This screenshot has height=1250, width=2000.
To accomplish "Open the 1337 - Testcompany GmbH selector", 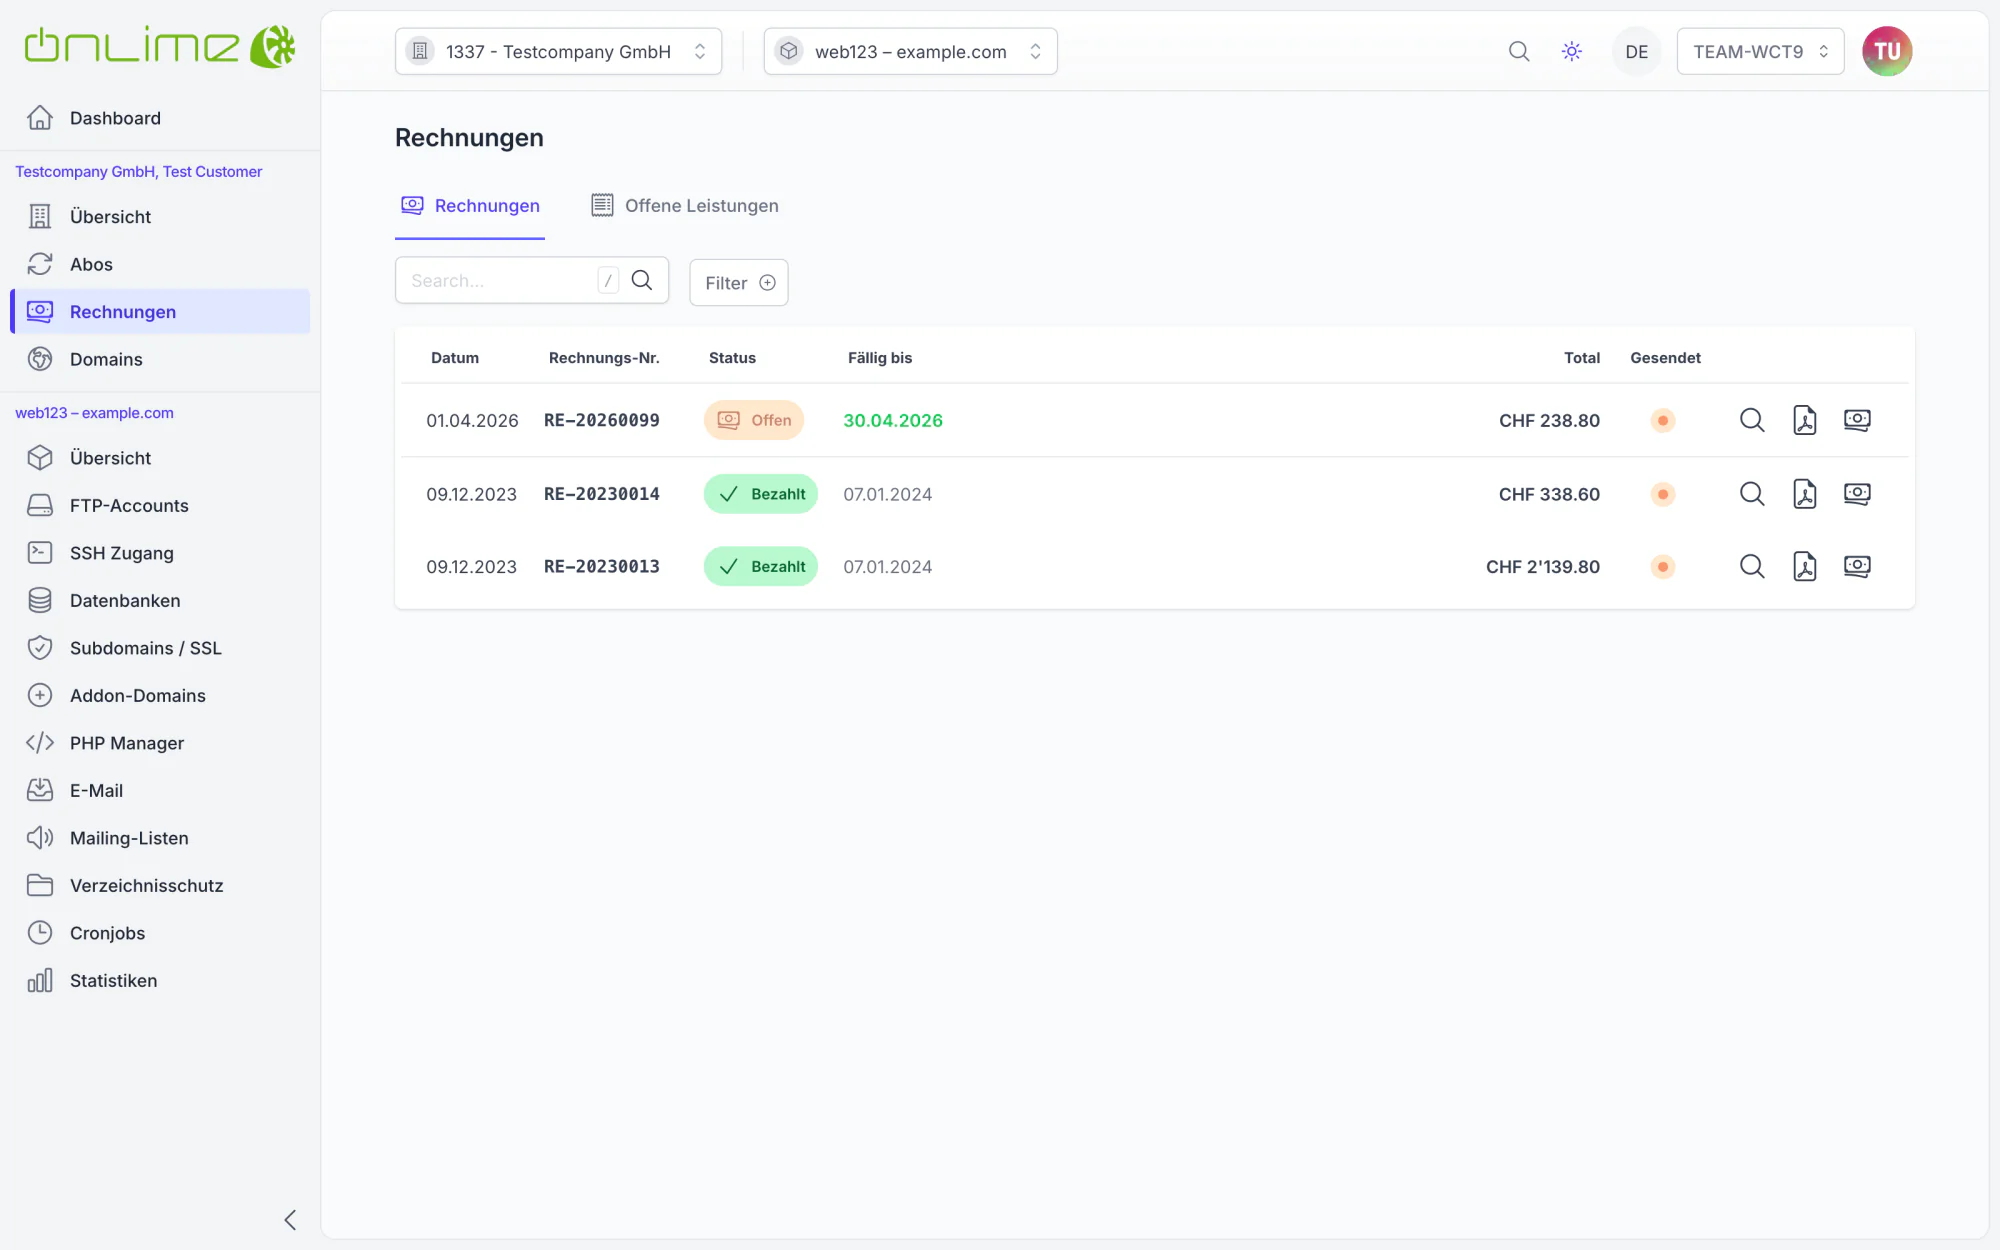I will tap(558, 51).
